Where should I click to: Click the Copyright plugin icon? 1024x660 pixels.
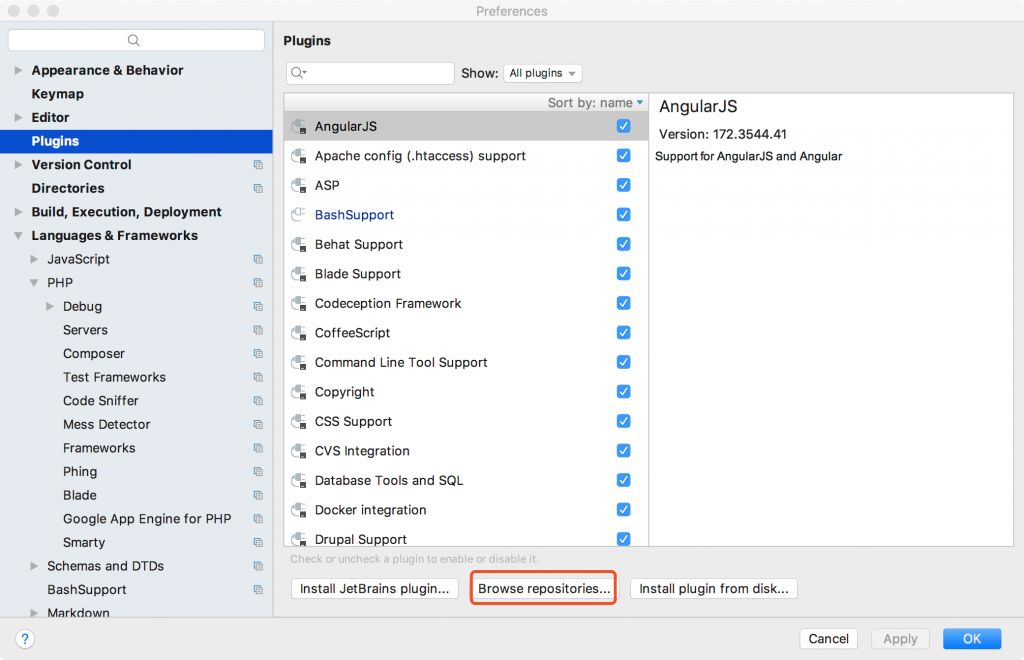(x=299, y=392)
